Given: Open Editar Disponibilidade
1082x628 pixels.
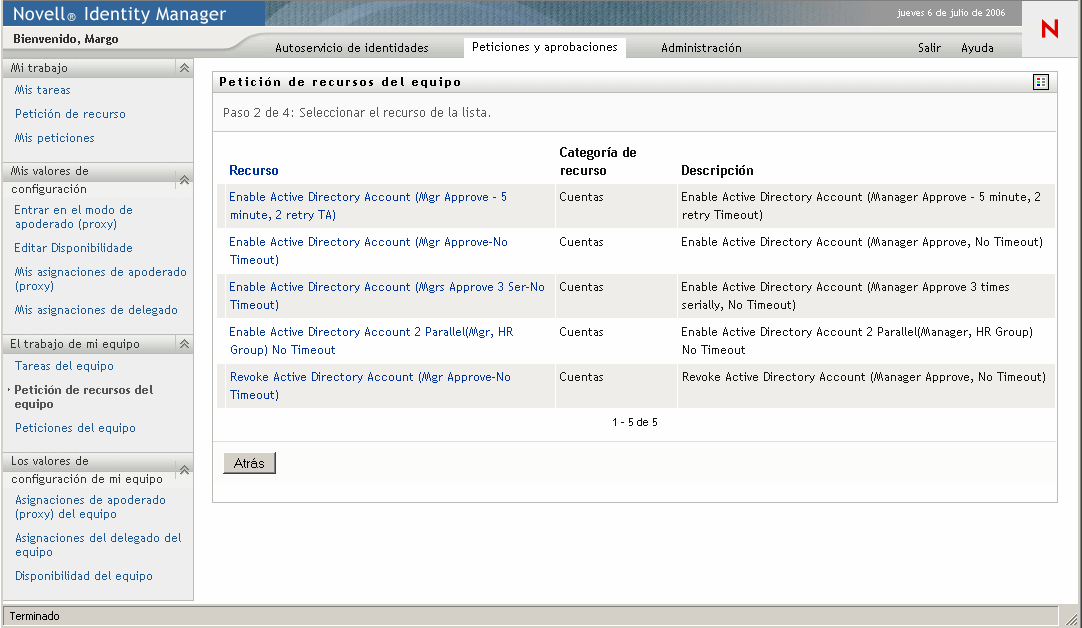Looking at the screenshot, I should point(73,248).
